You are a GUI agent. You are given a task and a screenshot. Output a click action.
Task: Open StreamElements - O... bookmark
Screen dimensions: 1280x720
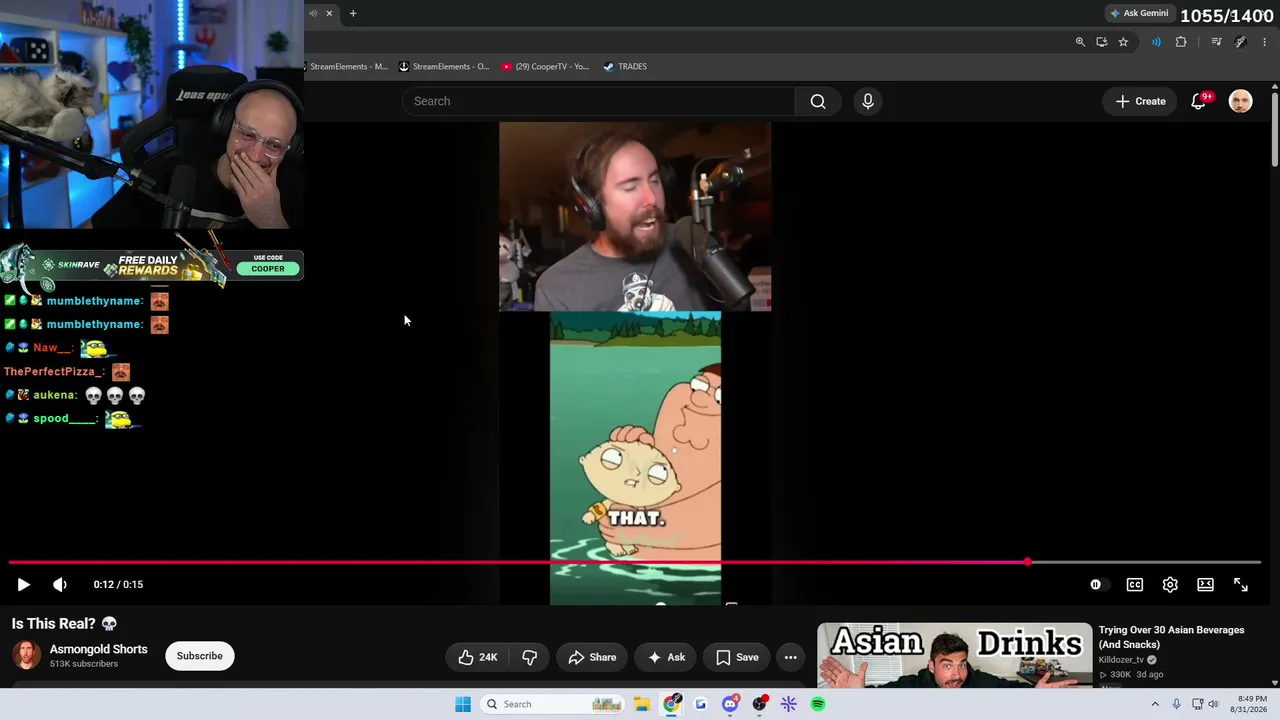click(444, 67)
